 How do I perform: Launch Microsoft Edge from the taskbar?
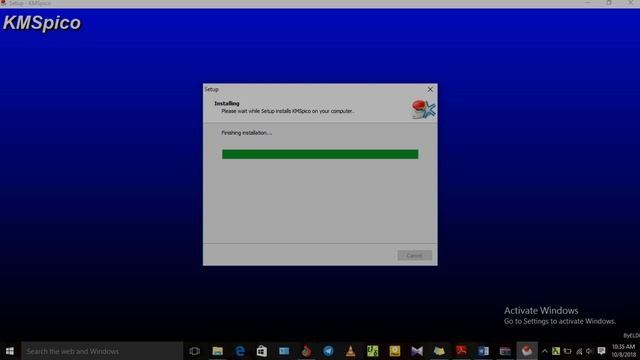(240, 351)
